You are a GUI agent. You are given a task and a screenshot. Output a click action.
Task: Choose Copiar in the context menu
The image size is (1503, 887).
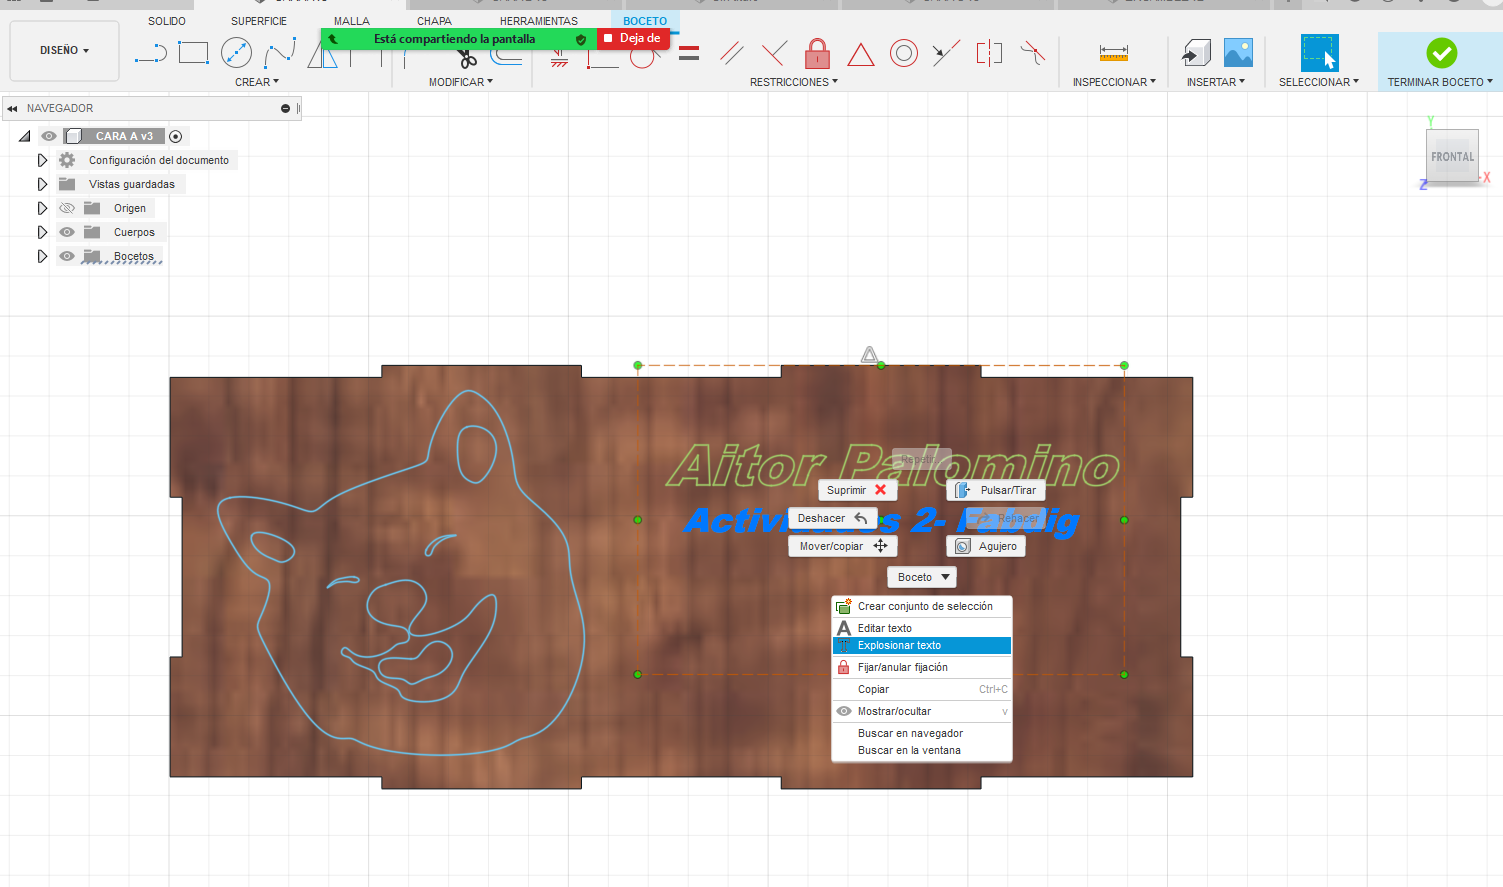tap(922, 689)
